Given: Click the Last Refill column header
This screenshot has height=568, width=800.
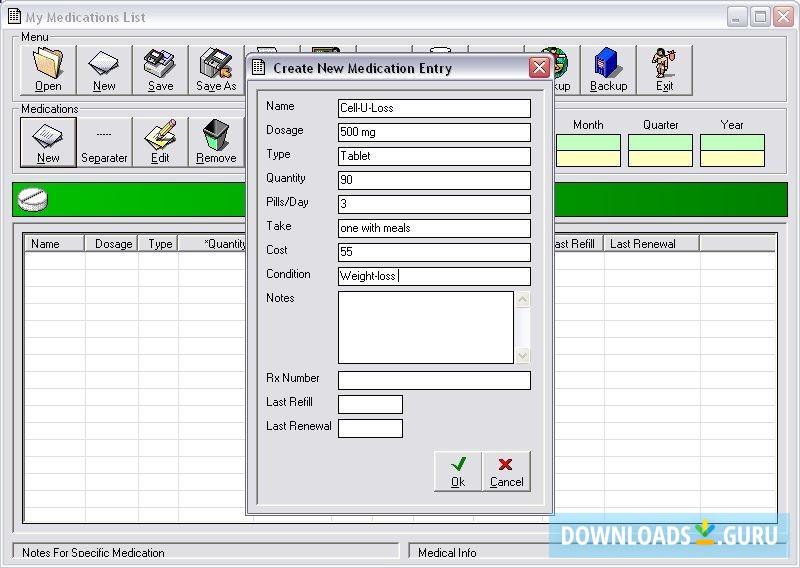Looking at the screenshot, I should pyautogui.click(x=579, y=244).
